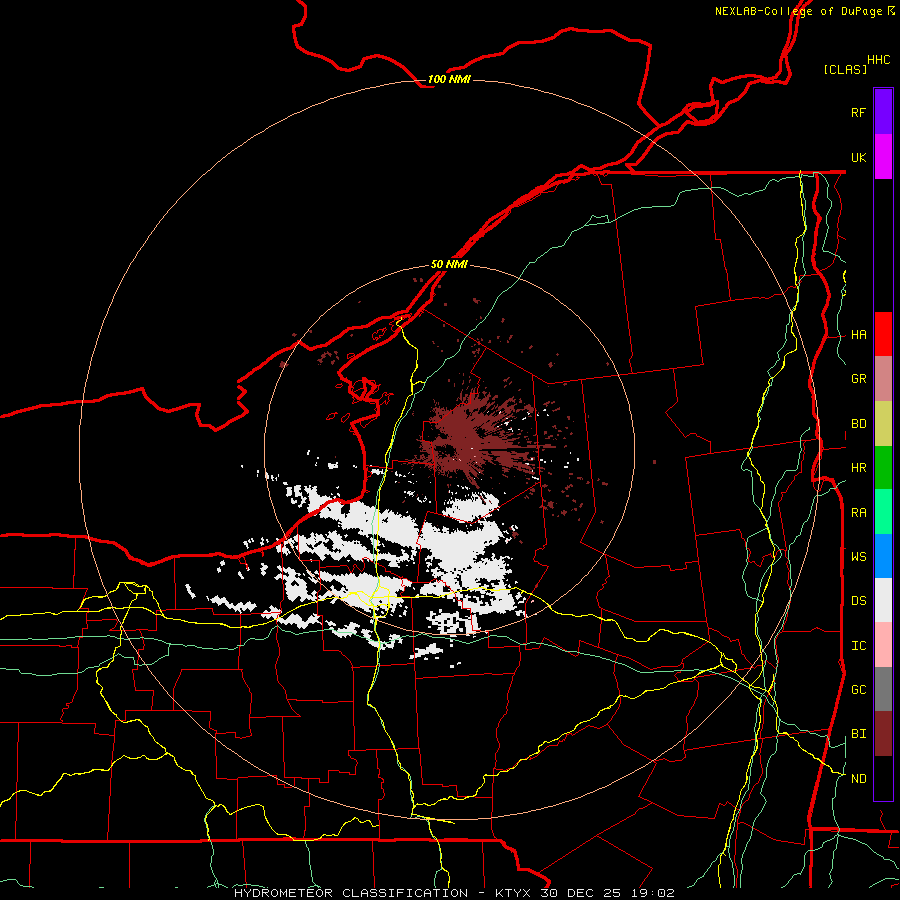Click the black ND no data swatch

coord(883,778)
